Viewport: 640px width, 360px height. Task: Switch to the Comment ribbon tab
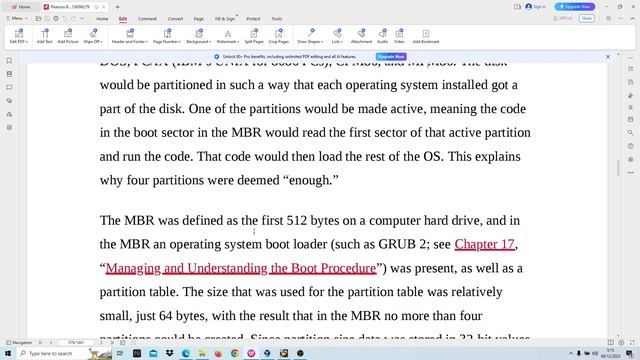147,19
